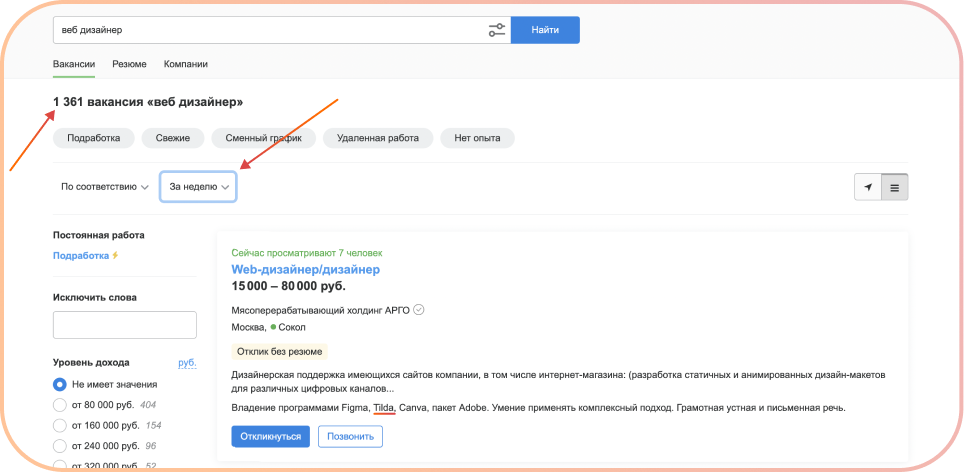Click Откликнуться on the vacancy

click(271, 436)
